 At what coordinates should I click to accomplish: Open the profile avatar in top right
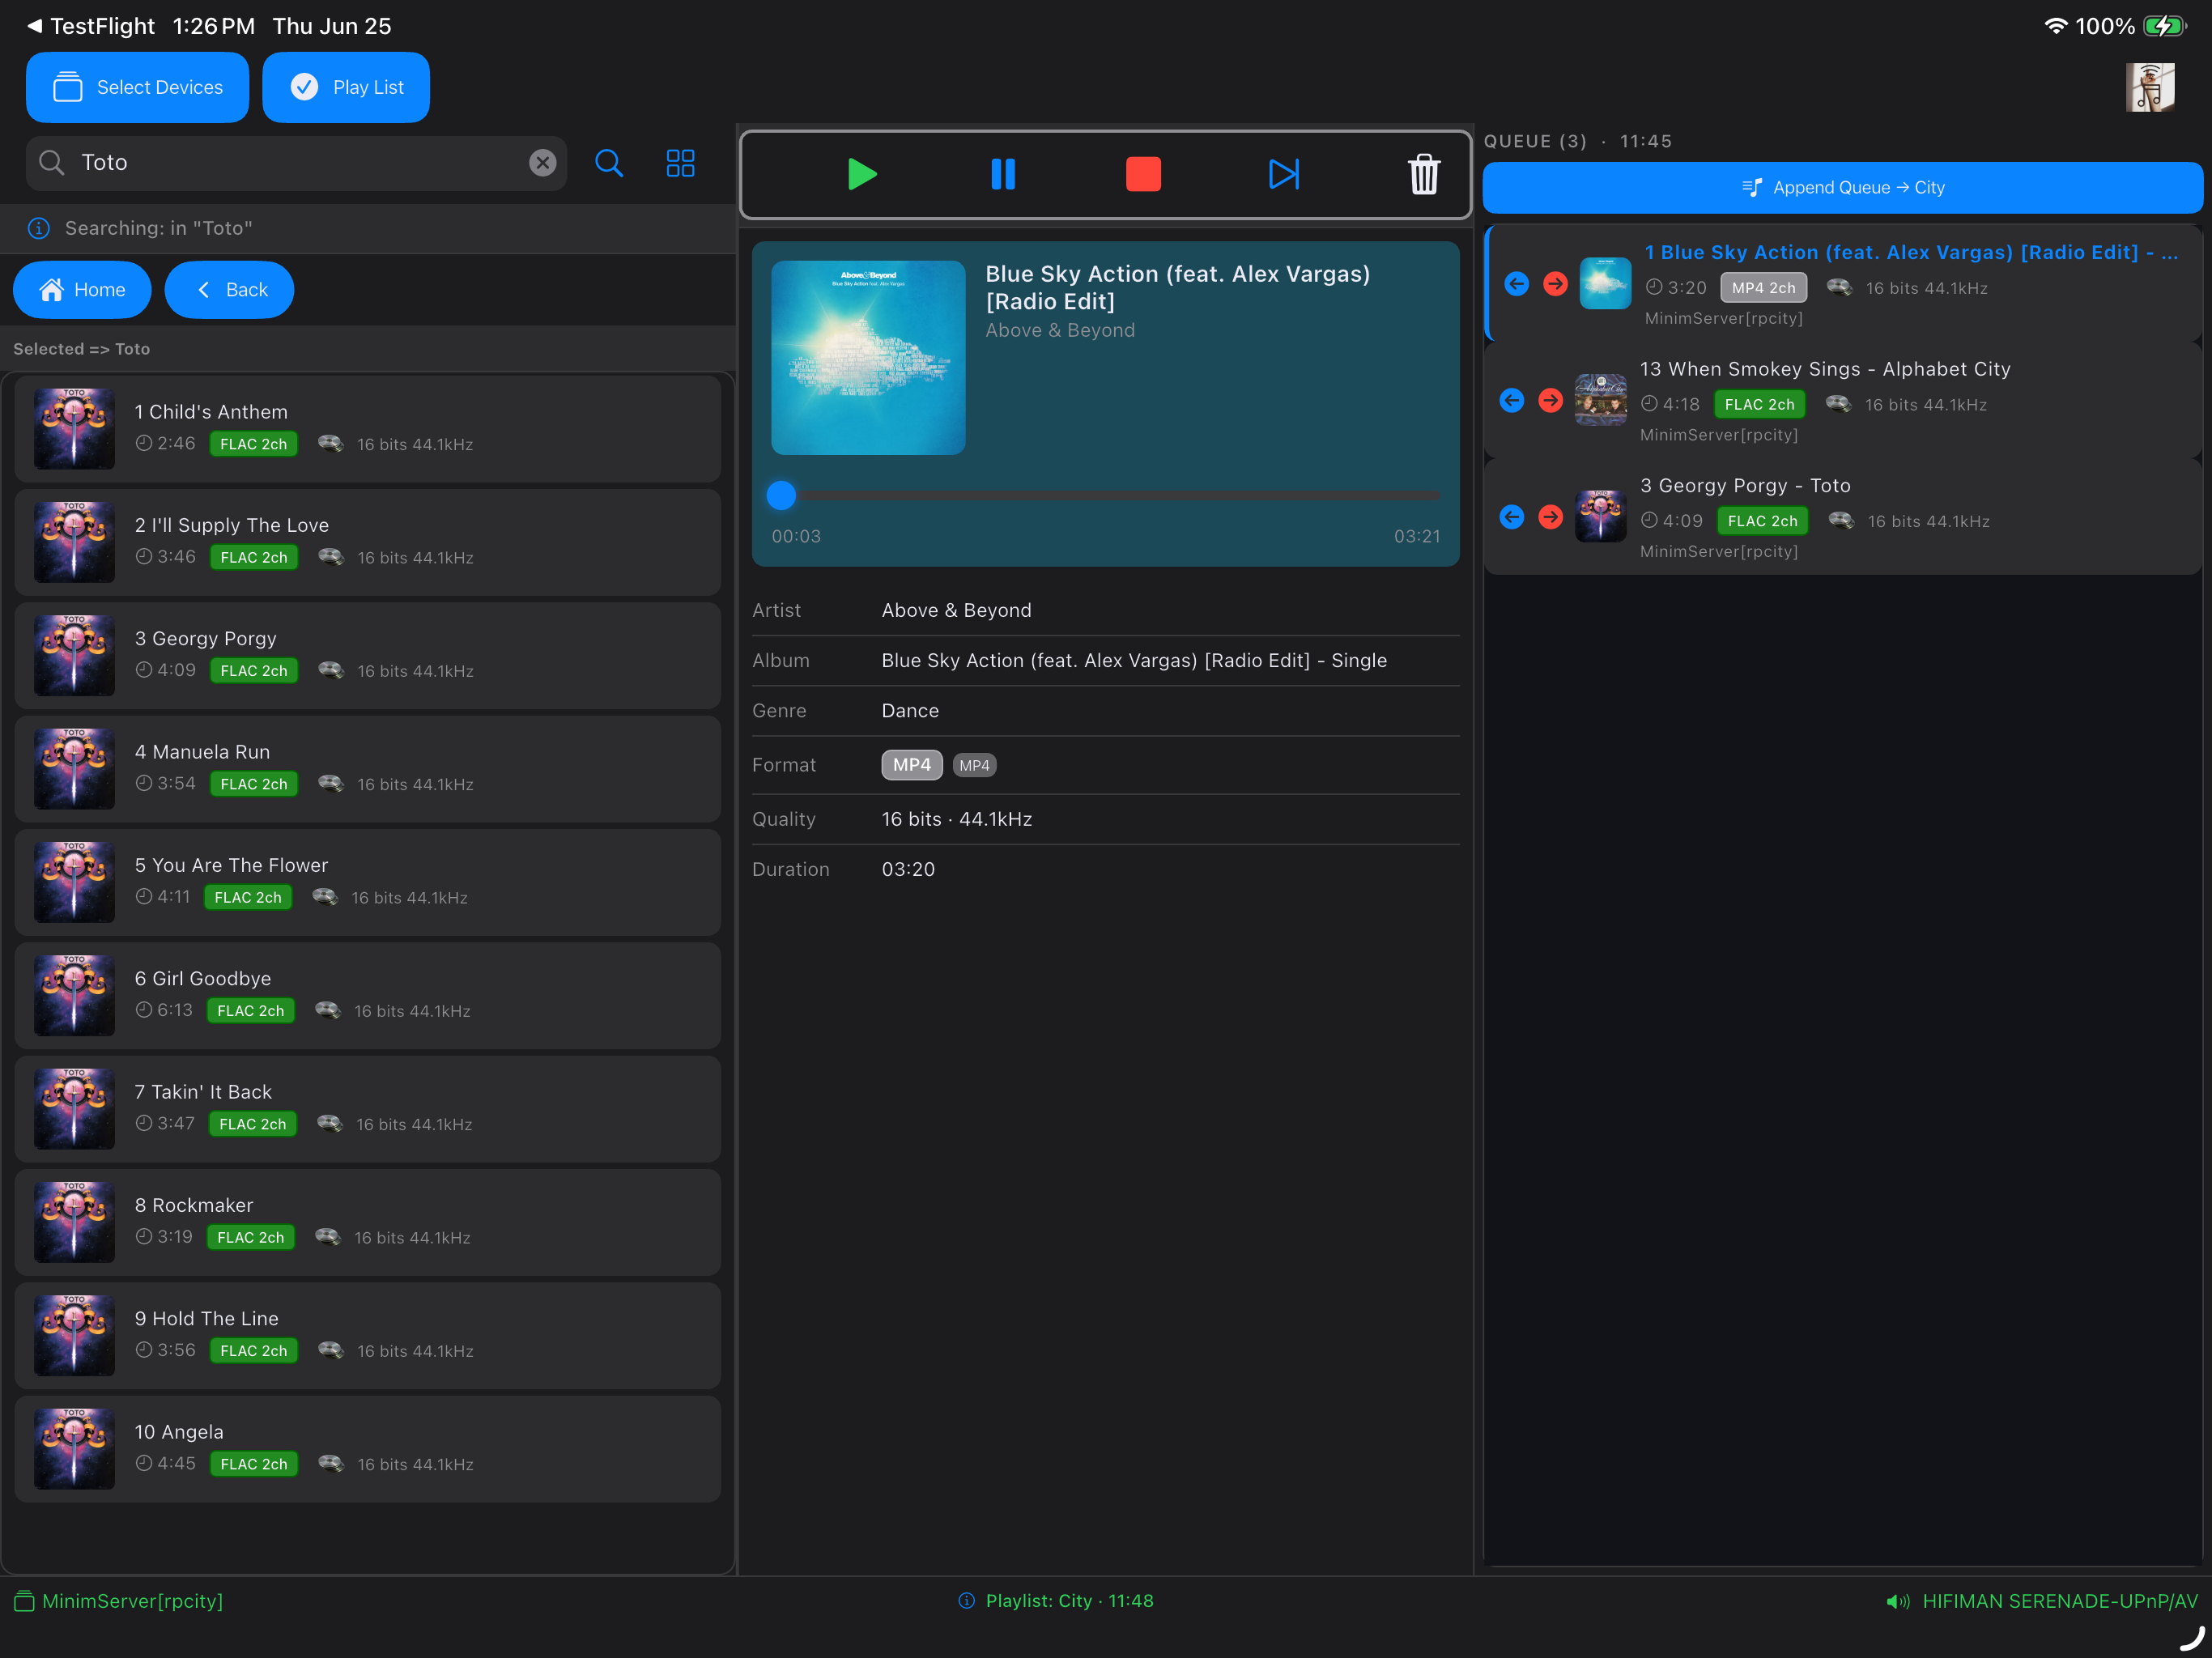click(x=2149, y=87)
